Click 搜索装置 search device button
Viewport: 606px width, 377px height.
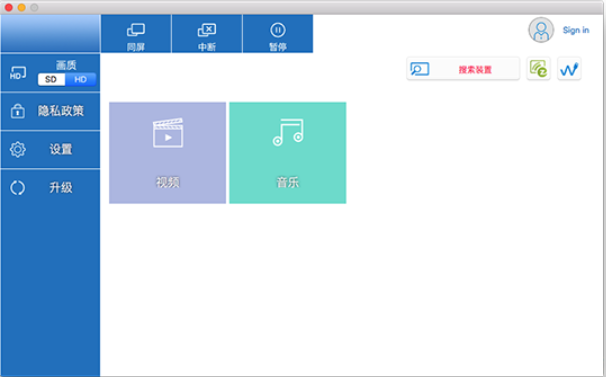[463, 69]
